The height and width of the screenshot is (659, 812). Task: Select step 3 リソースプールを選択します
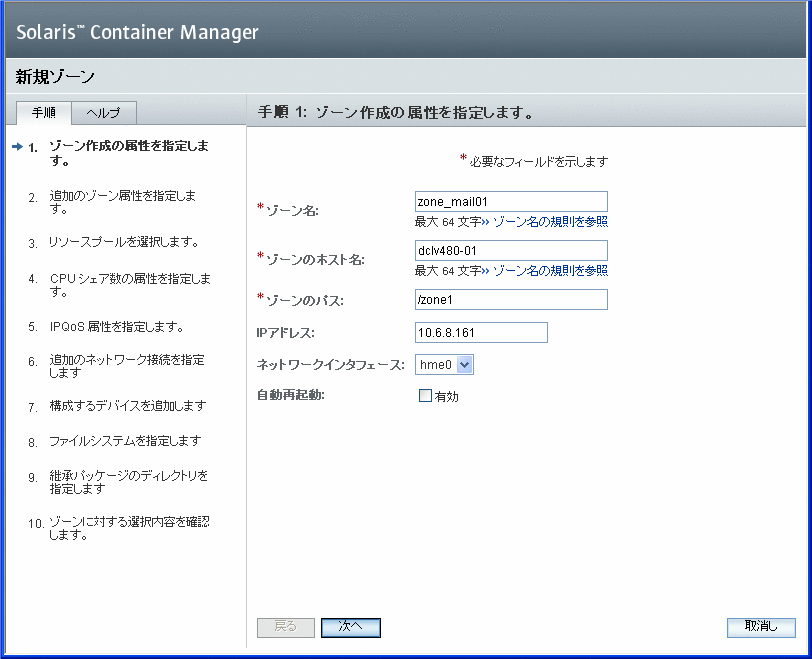tap(124, 242)
